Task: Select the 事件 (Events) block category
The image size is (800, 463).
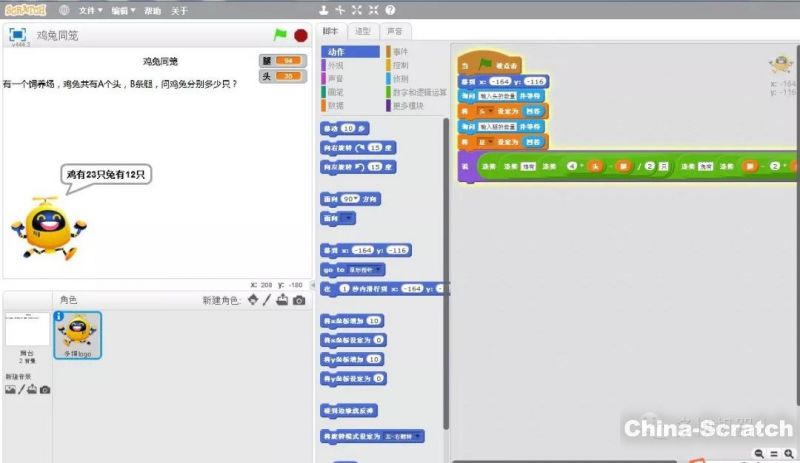Action: click(x=400, y=51)
